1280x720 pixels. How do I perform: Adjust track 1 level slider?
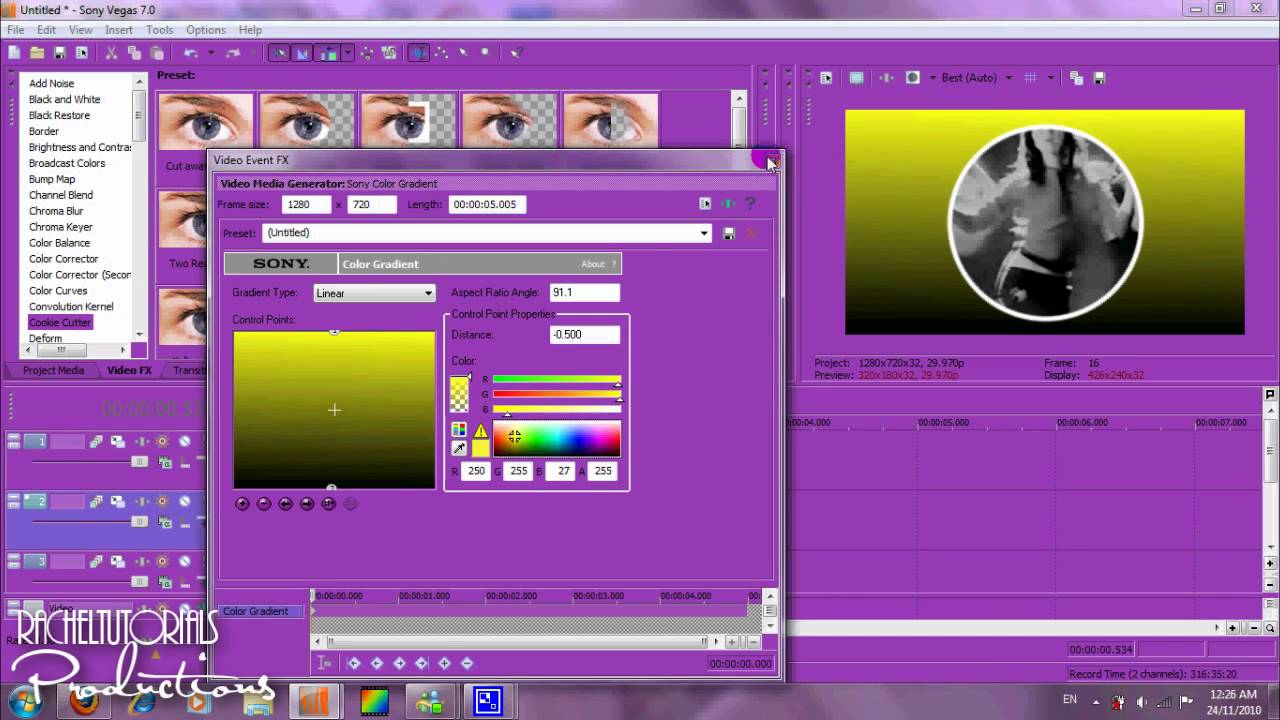(x=139, y=462)
